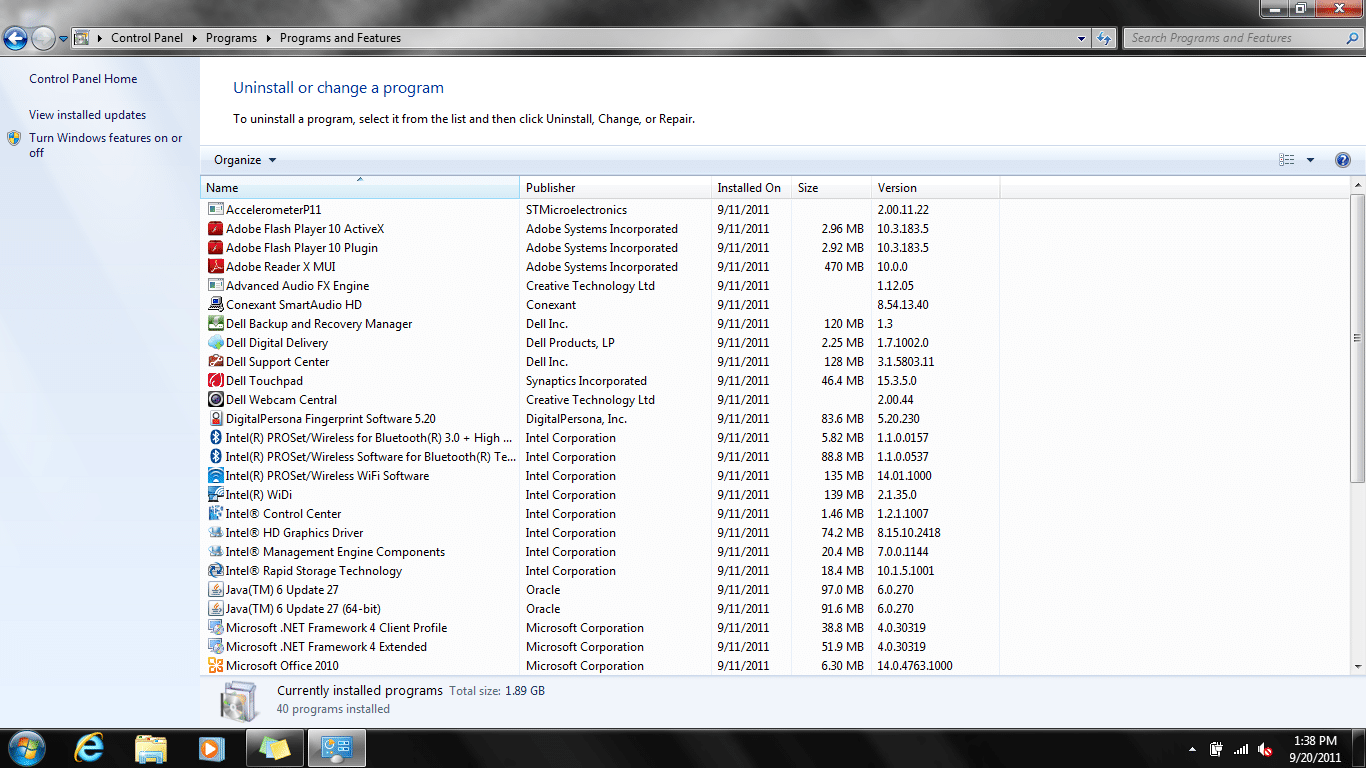The image size is (1366, 768).
Task: Launch Windows Media Player from taskbar
Action: point(211,747)
